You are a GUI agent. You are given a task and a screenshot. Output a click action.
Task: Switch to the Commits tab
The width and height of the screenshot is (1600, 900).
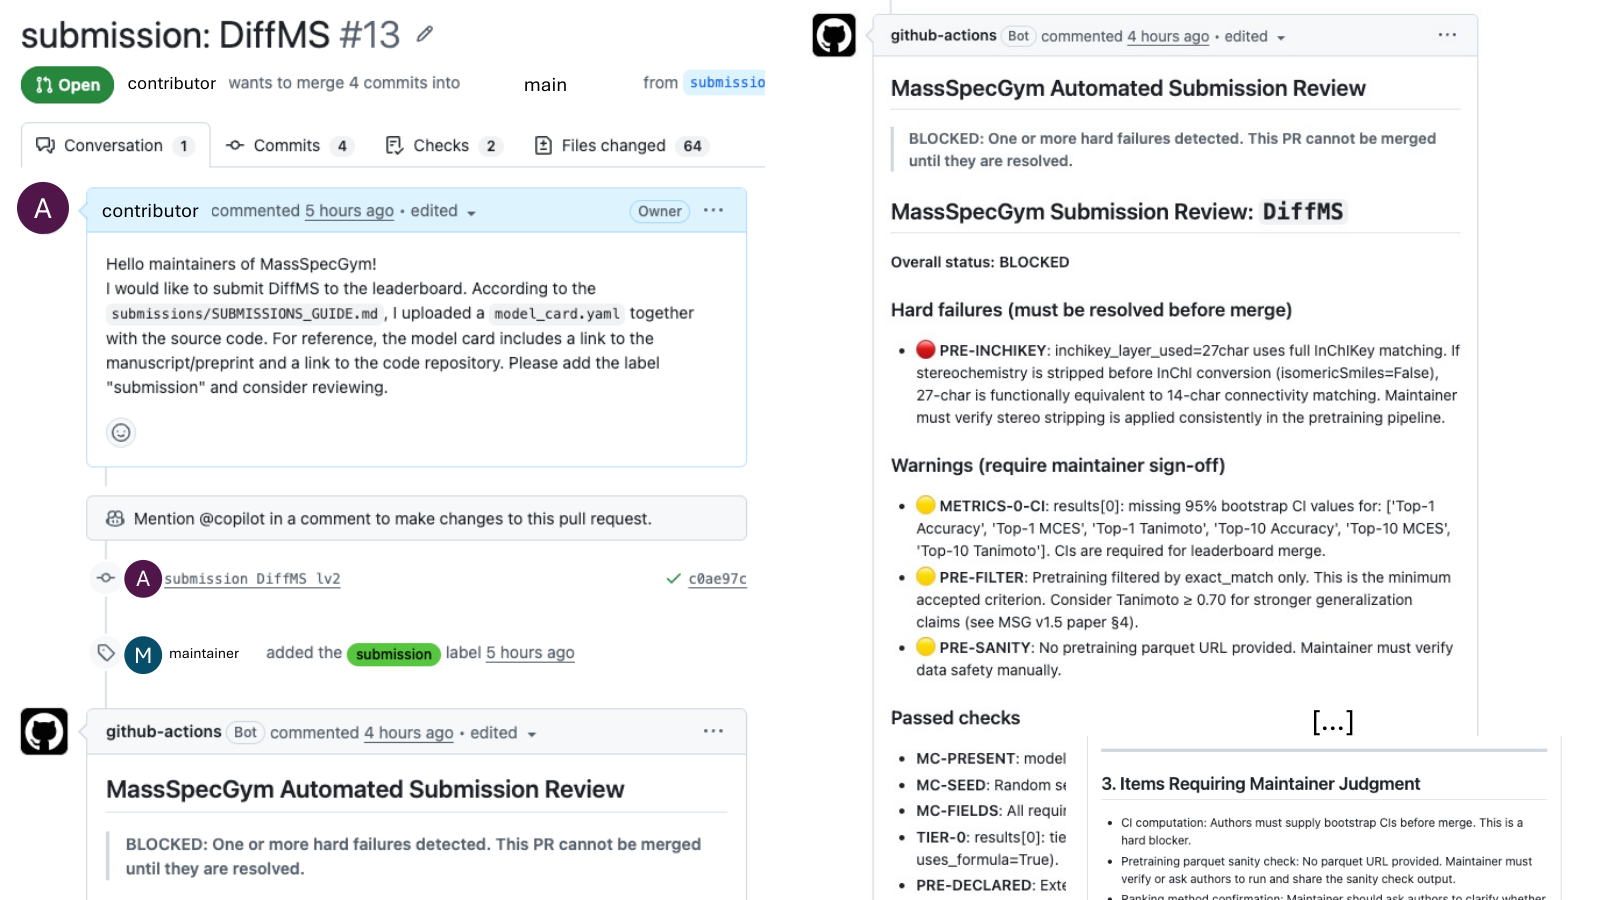tap(289, 146)
